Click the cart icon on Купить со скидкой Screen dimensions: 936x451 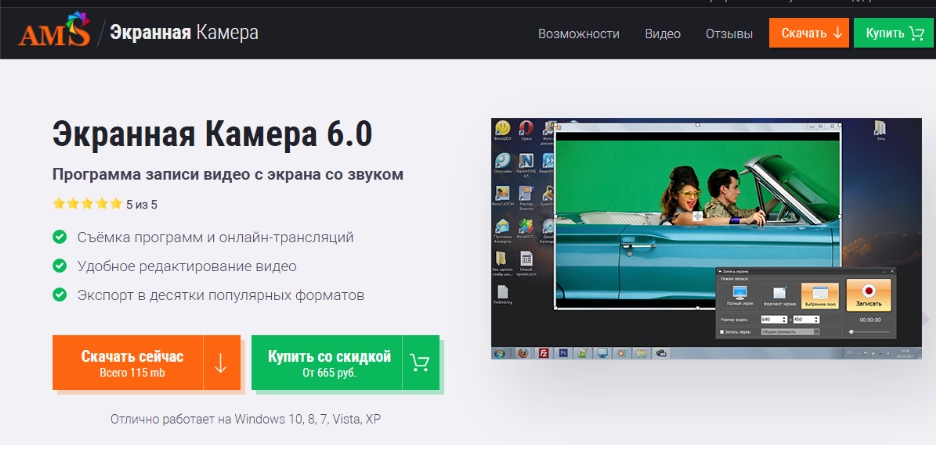click(420, 362)
